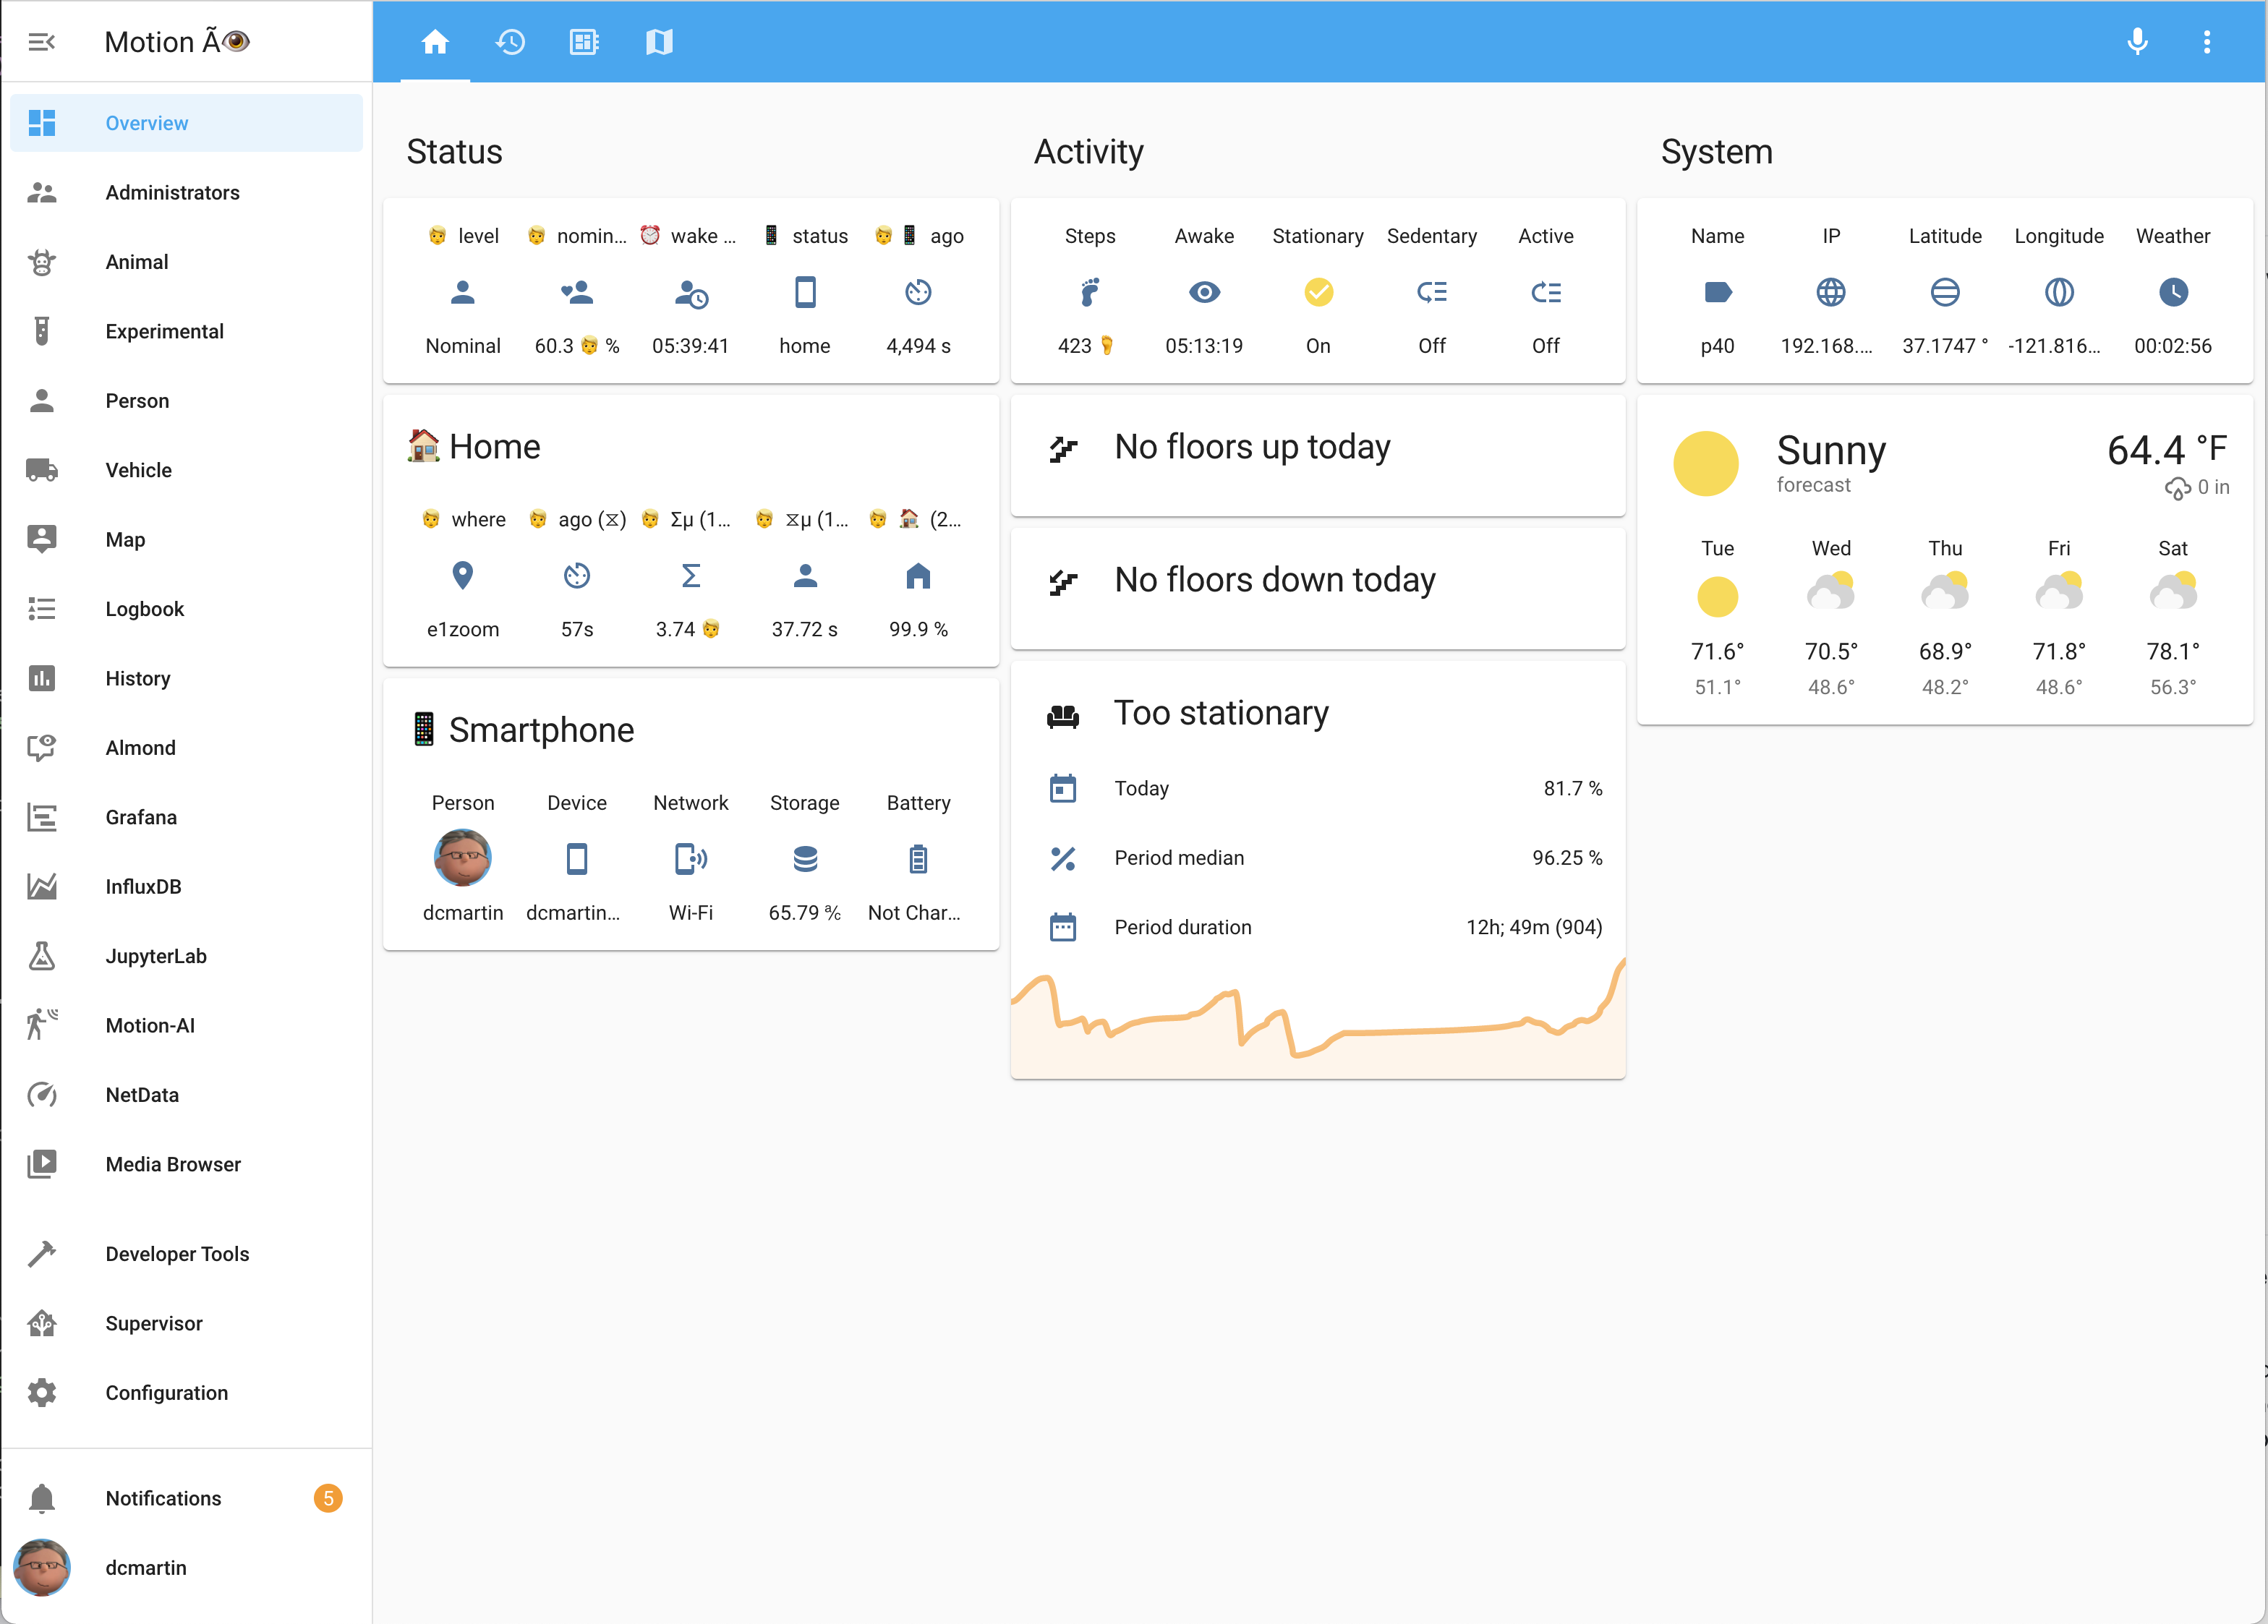2268x1624 pixels.
Task: Click the IP globe icon
Action: pos(1830,292)
